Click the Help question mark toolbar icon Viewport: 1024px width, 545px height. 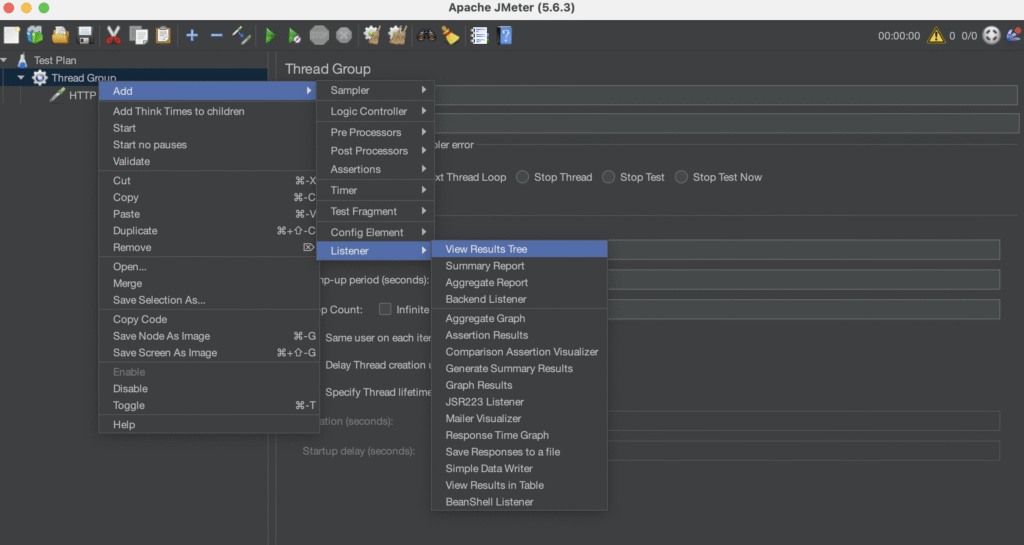[x=505, y=36]
